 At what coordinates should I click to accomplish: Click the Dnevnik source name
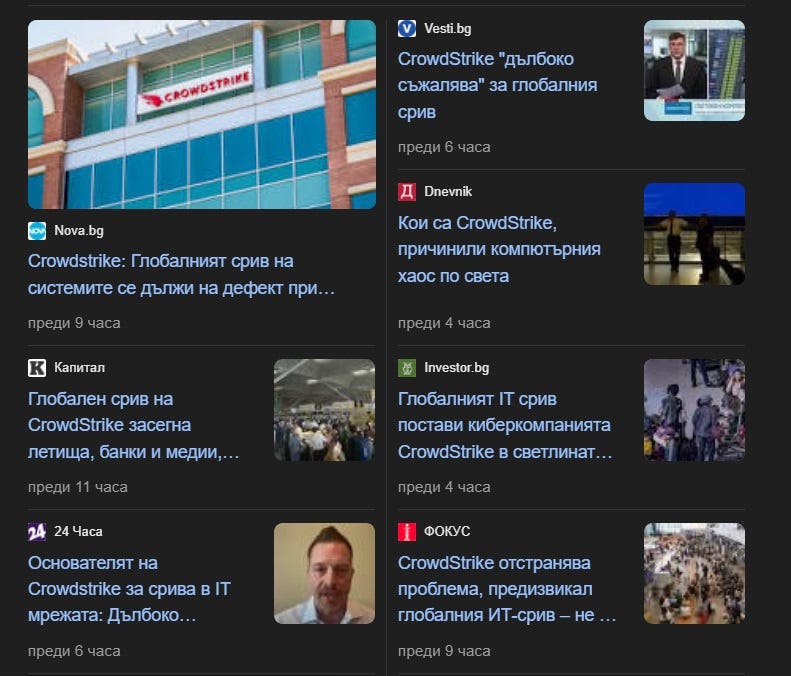[x=448, y=192]
